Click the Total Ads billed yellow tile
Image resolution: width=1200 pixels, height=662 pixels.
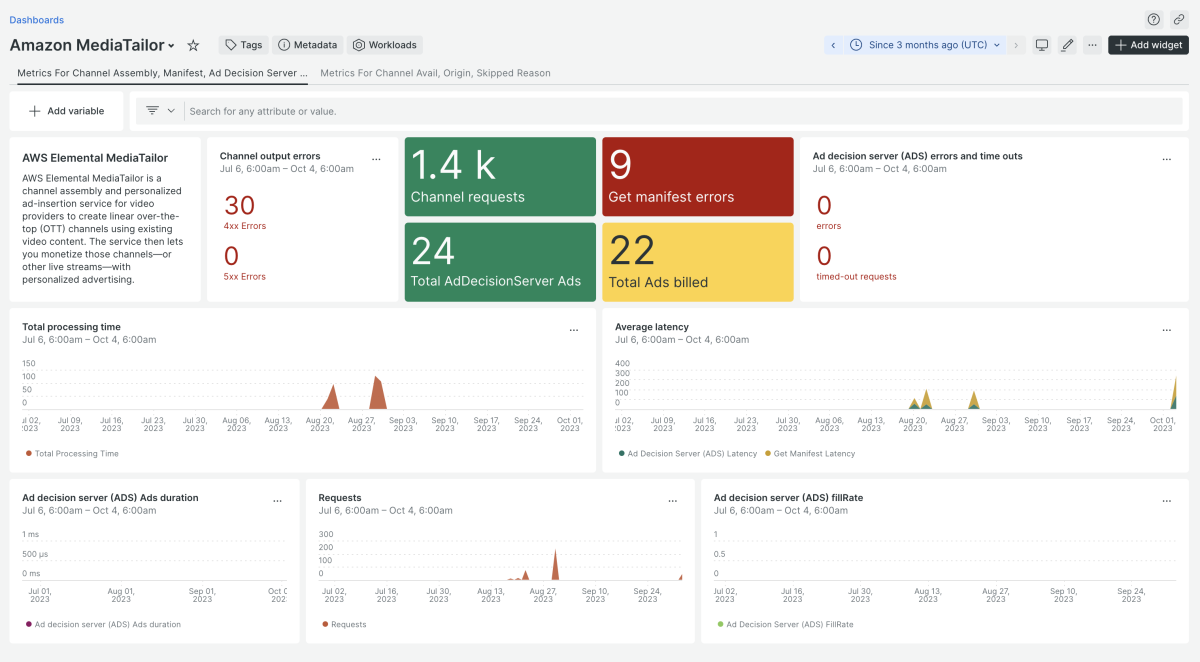698,262
